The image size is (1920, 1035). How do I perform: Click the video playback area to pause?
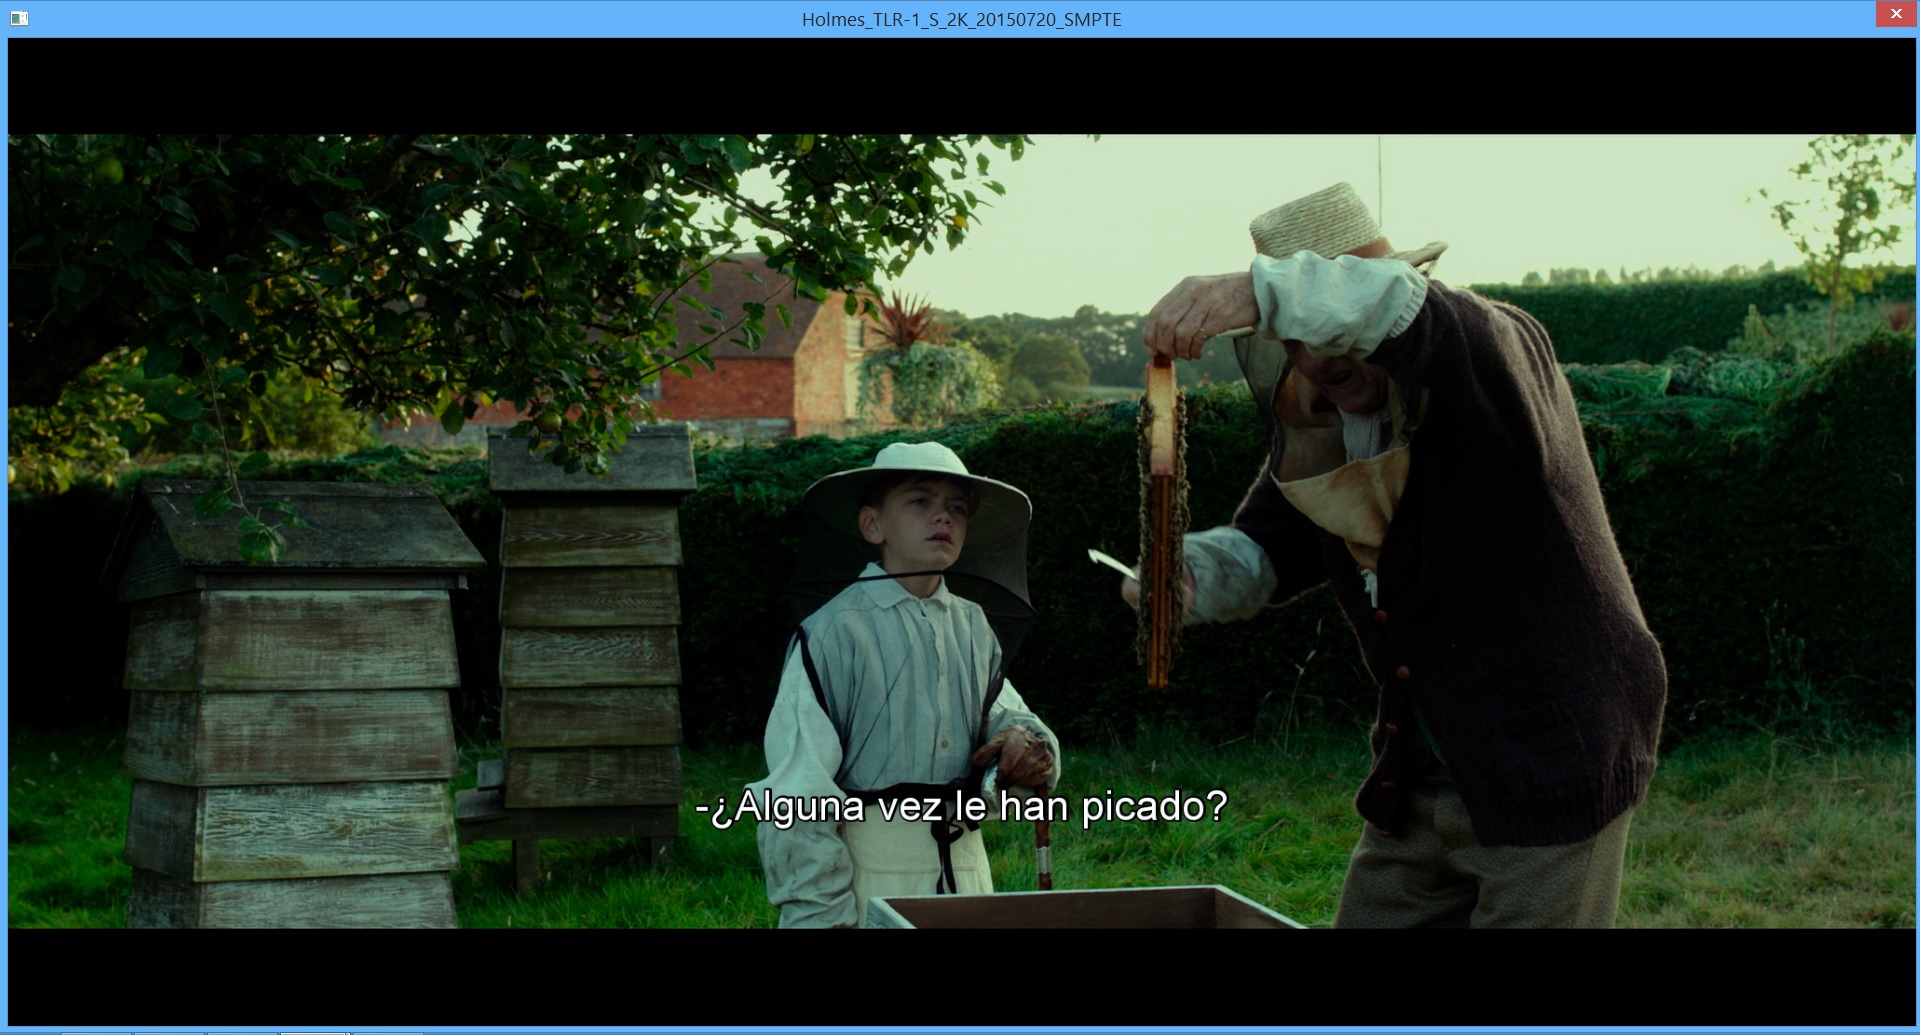(x=961, y=531)
